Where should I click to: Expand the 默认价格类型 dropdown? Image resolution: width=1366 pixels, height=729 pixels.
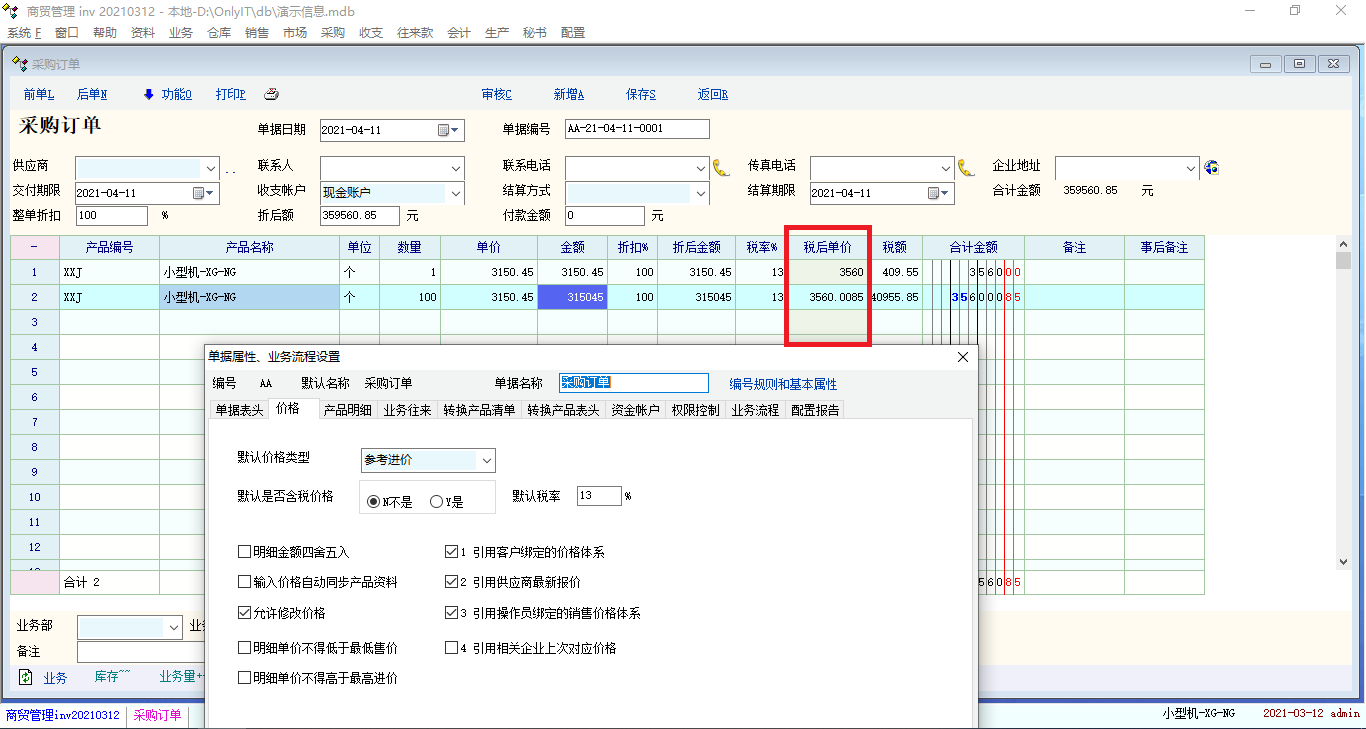point(487,460)
